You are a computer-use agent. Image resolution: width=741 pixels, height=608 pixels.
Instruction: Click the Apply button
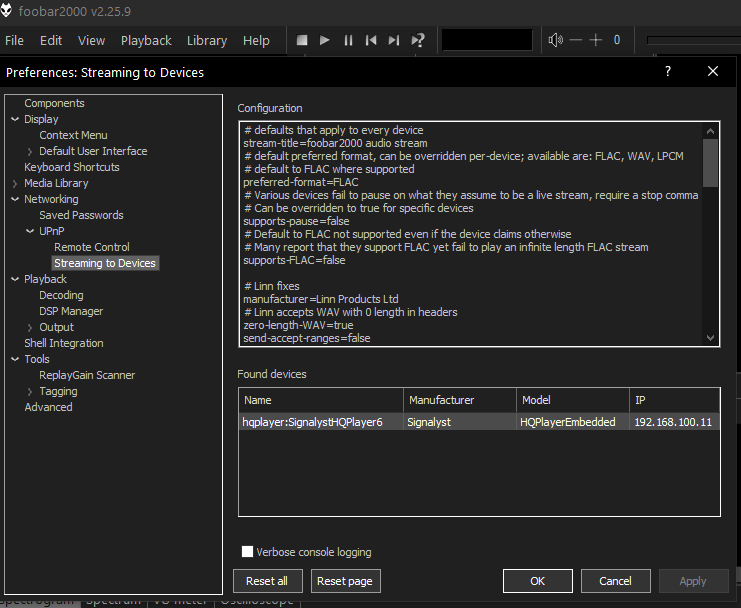693,581
